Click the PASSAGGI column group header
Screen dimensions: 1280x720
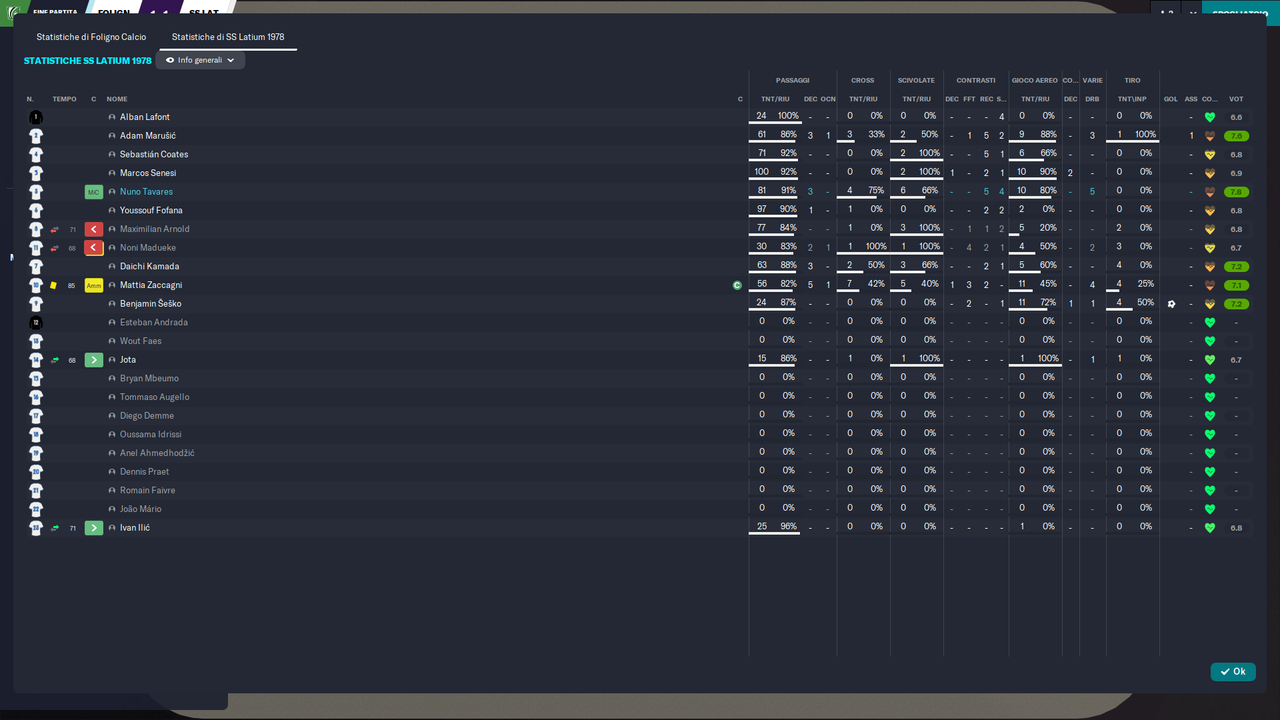793,80
